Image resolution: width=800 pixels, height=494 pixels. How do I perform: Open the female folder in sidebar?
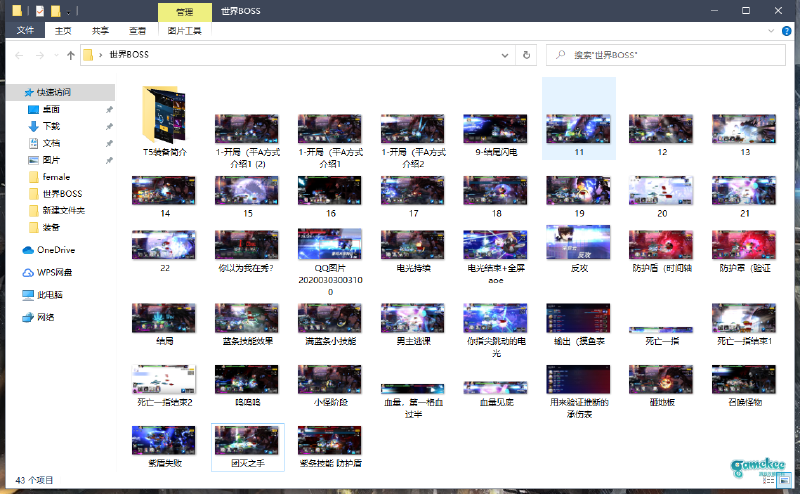(56, 177)
